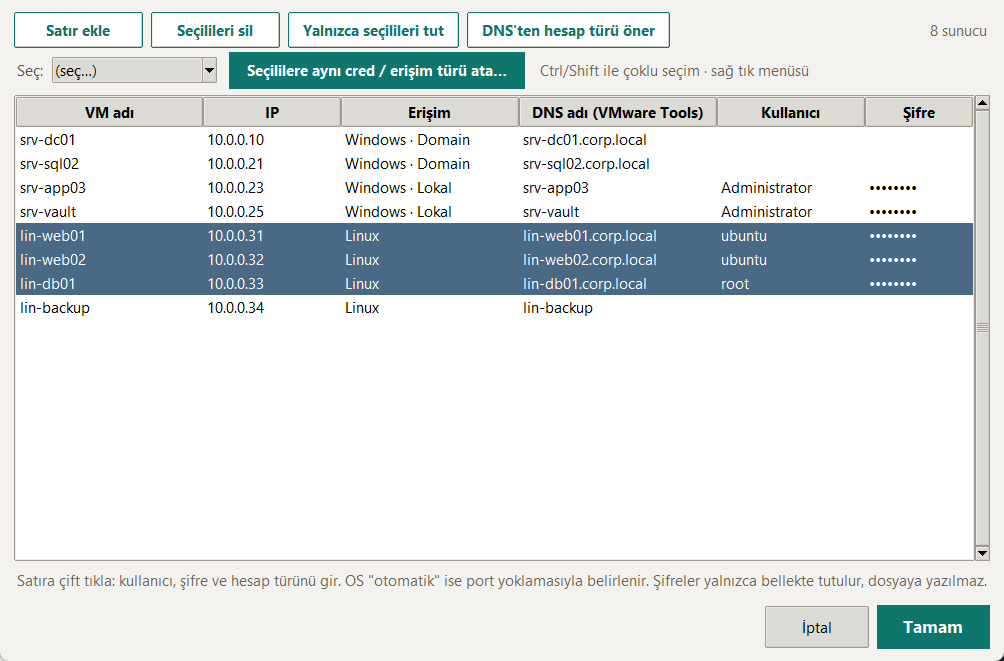Screen dimensions: 1004x661
Task: Delete selected rows with "Seçilileri sil"
Action: (x=215, y=30)
